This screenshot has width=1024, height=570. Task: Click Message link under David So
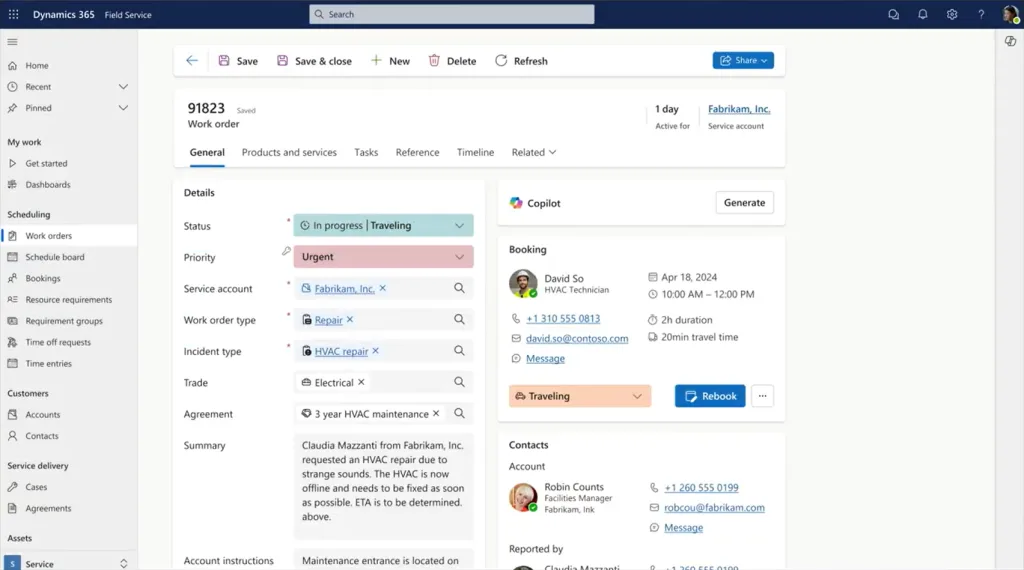coord(545,358)
